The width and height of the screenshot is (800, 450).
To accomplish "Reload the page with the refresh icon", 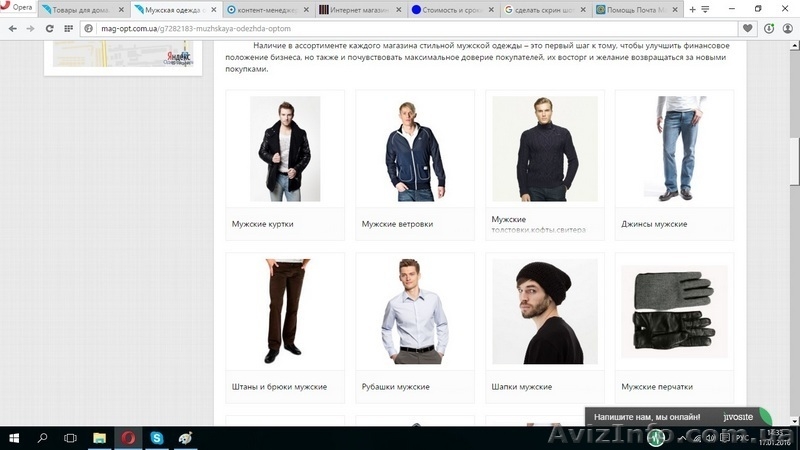I will 66,28.
